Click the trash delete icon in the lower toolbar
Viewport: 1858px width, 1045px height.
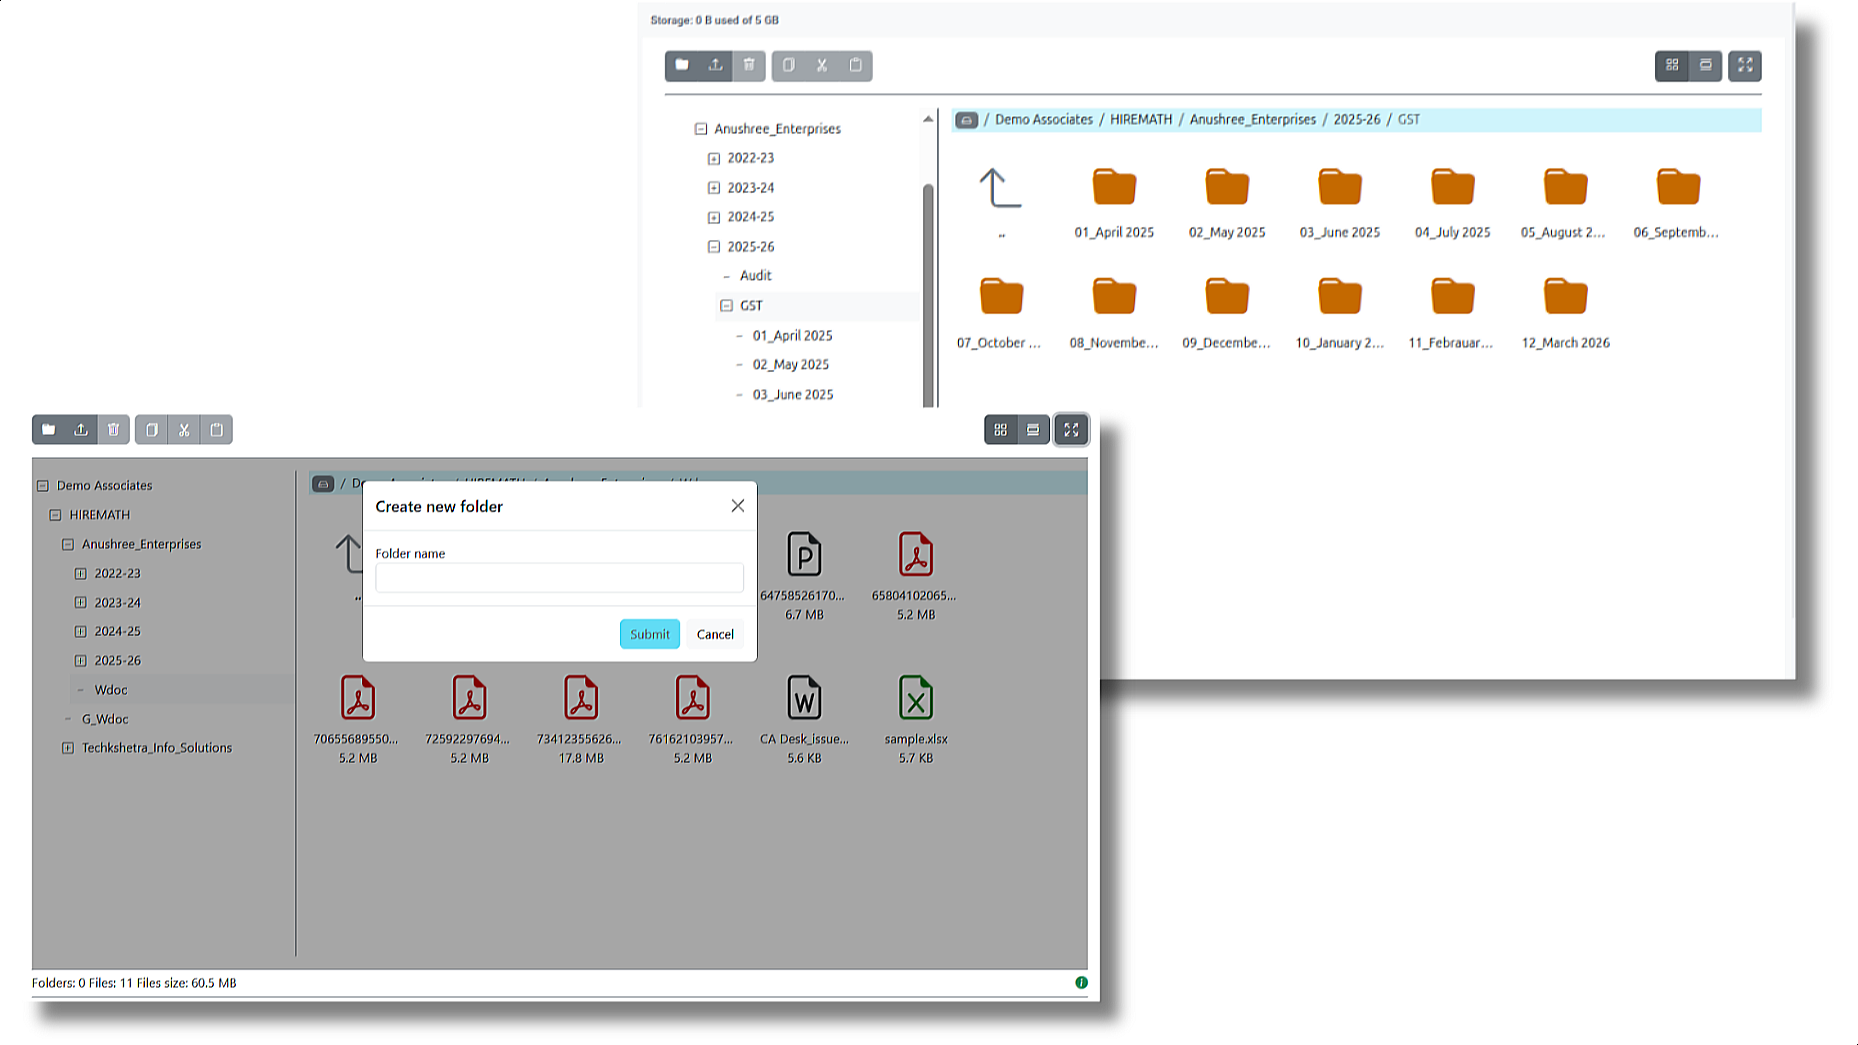tap(114, 430)
